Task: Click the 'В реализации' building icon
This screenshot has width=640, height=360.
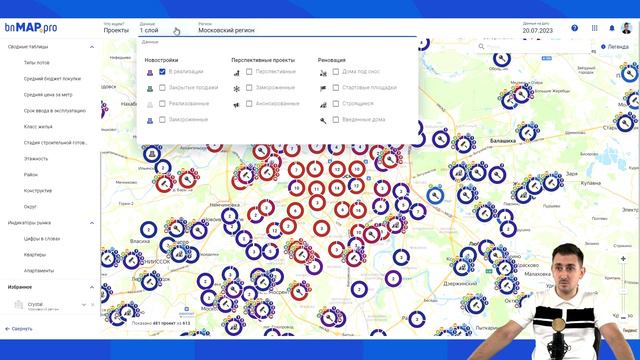Action: coord(150,73)
